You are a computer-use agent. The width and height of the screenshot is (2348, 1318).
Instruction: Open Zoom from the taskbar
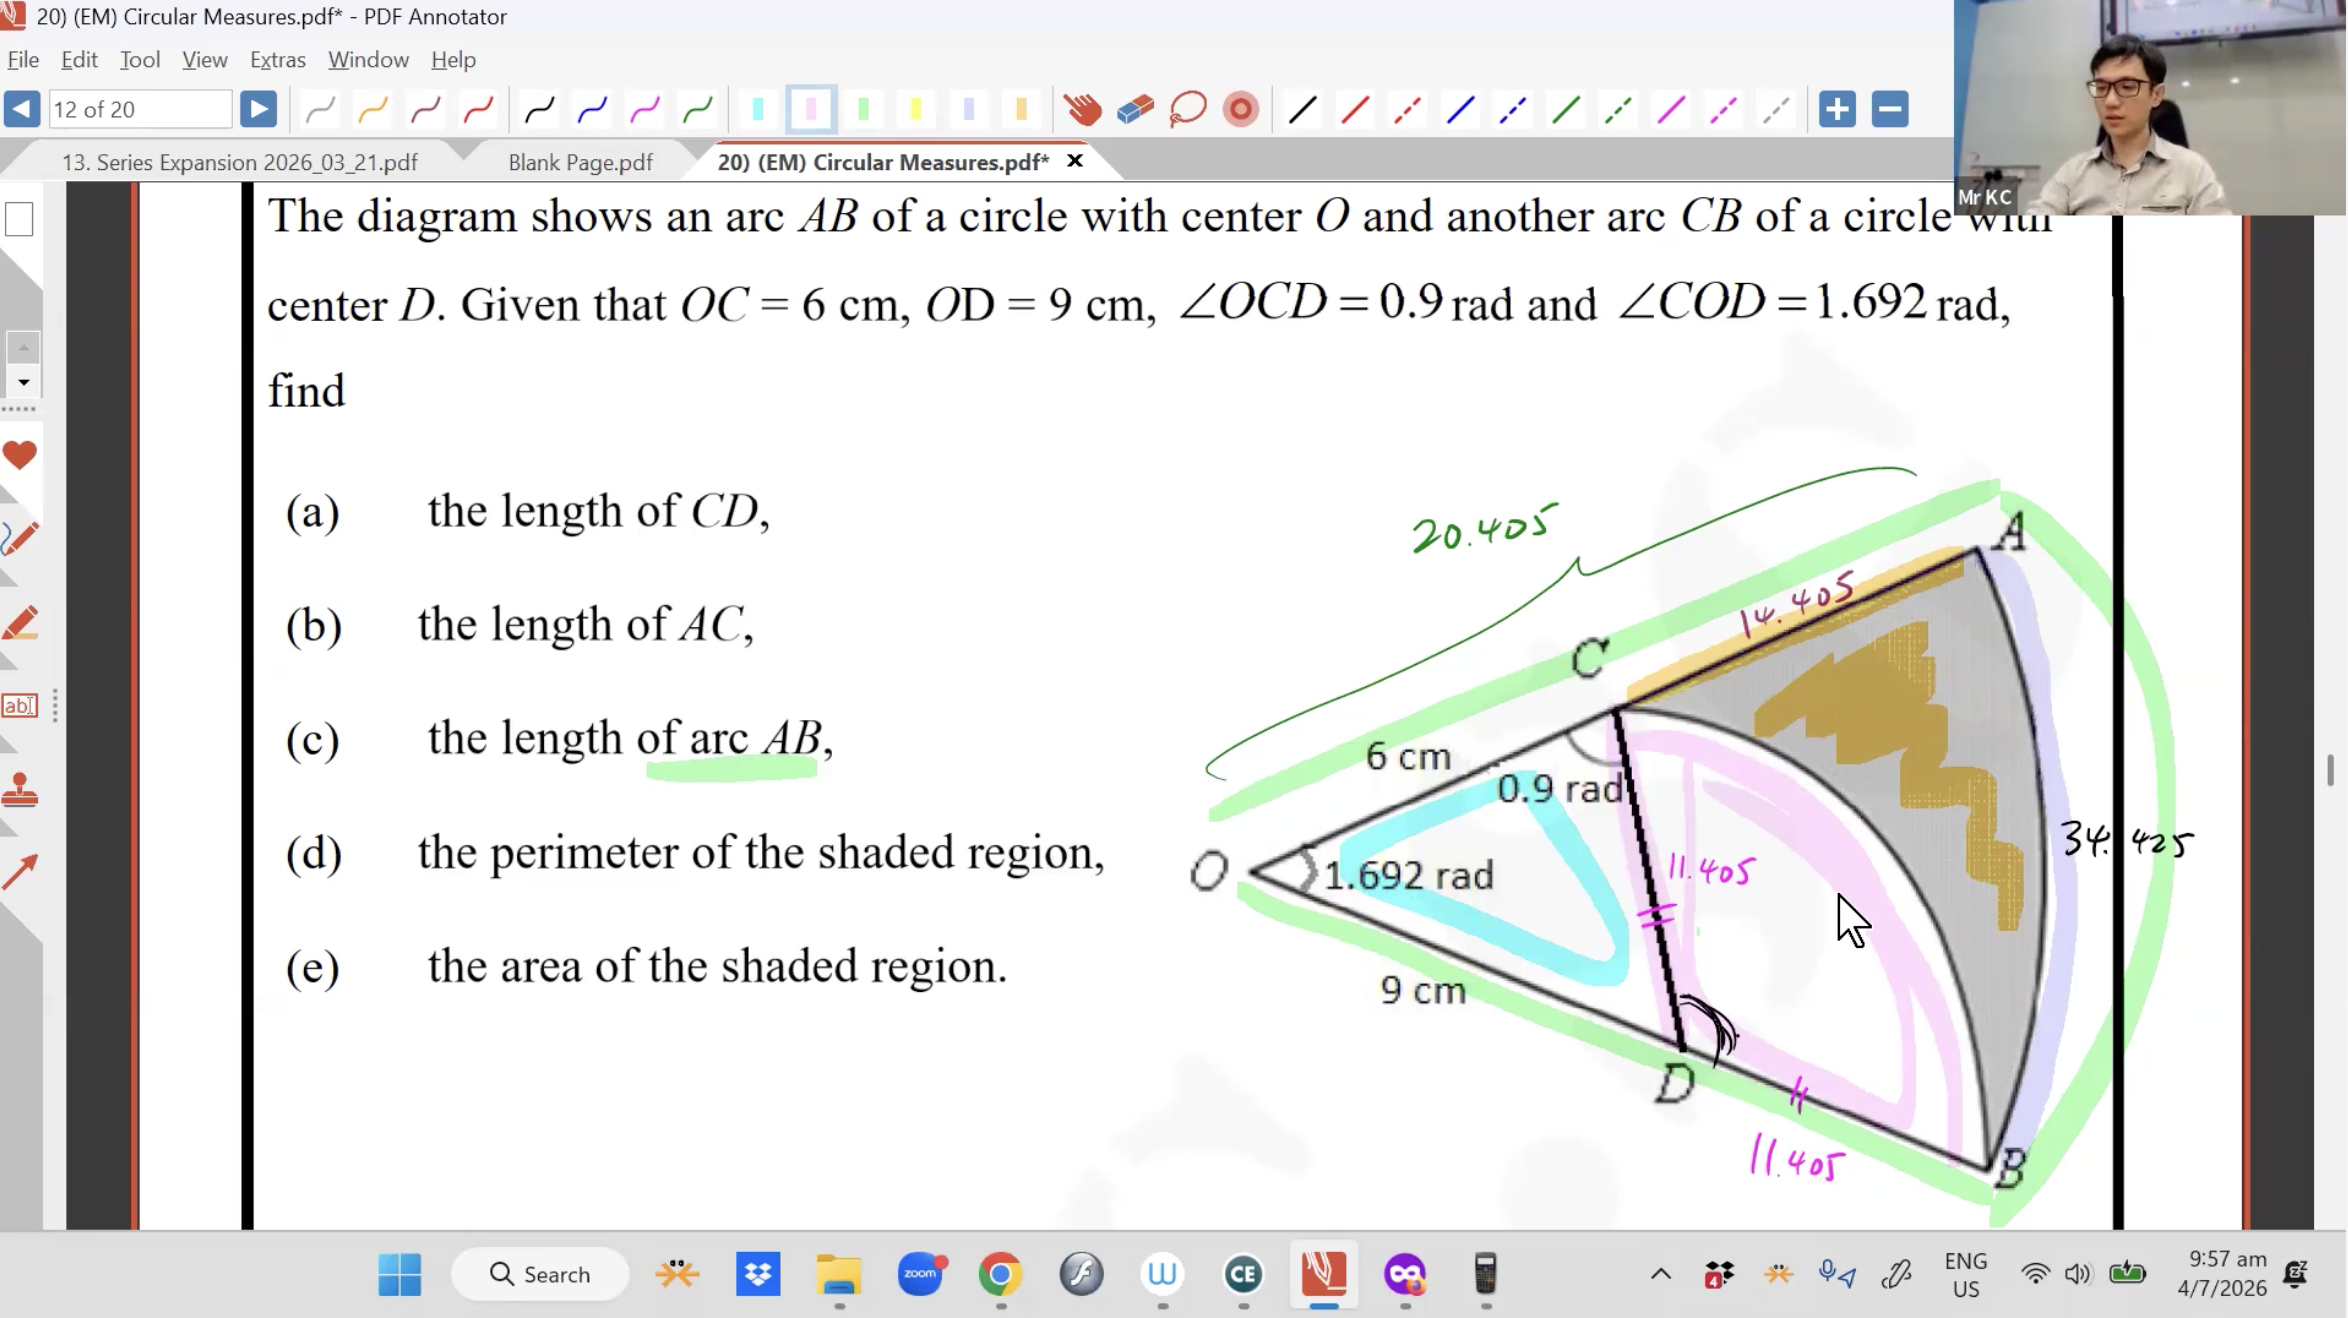[920, 1274]
